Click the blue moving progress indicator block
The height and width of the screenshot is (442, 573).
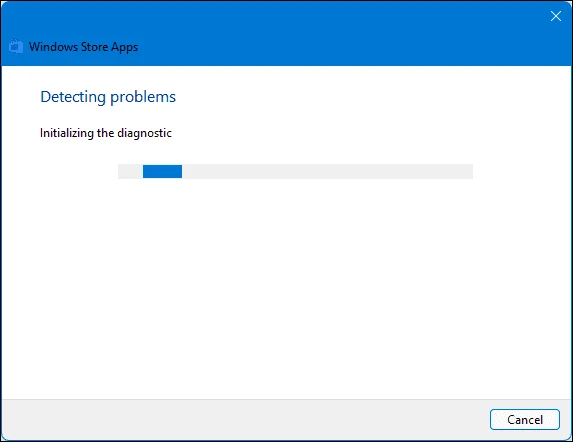tap(162, 171)
